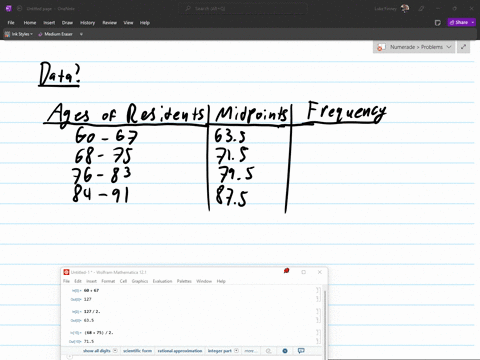This screenshot has height=360, width=480.
Task: Click the Share button
Action: [459, 22]
